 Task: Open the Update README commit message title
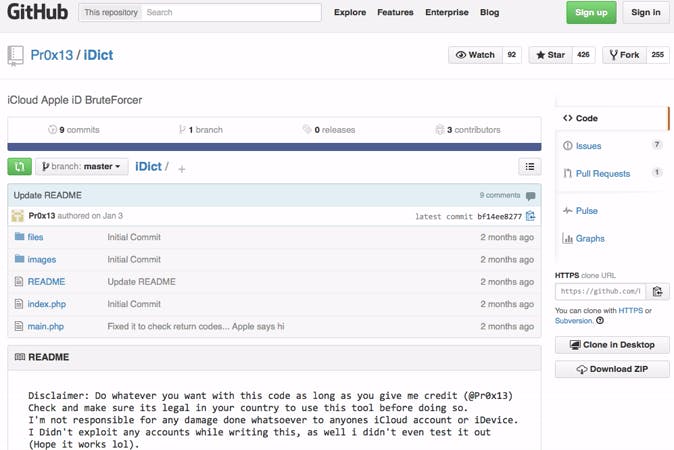[48, 195]
